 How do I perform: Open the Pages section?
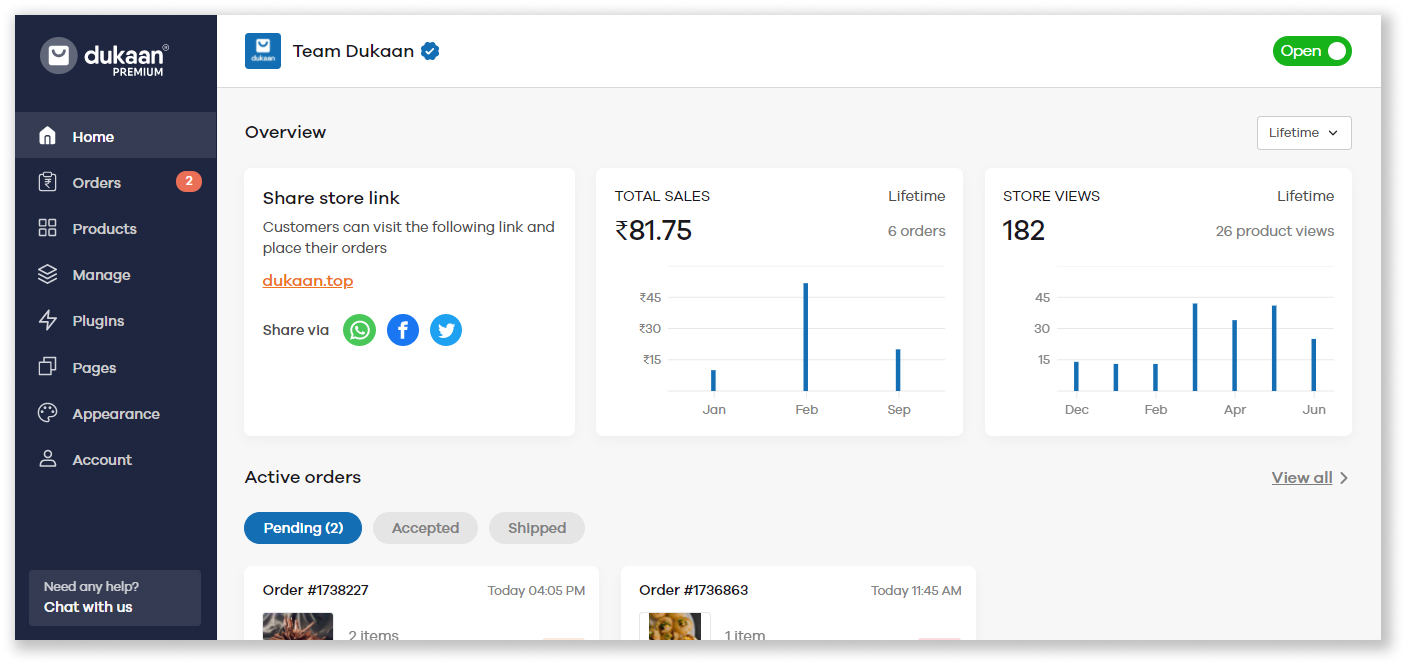pyautogui.click(x=115, y=367)
